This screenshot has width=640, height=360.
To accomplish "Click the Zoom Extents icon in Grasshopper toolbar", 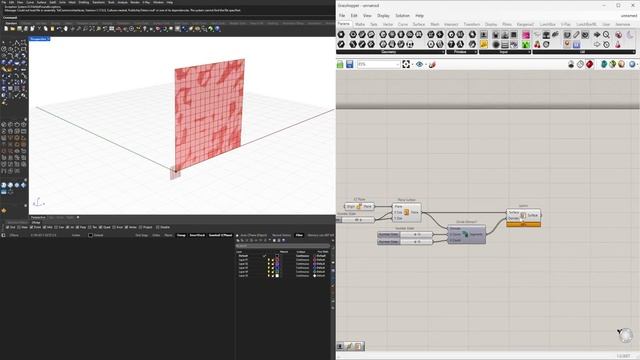I will pos(406,64).
